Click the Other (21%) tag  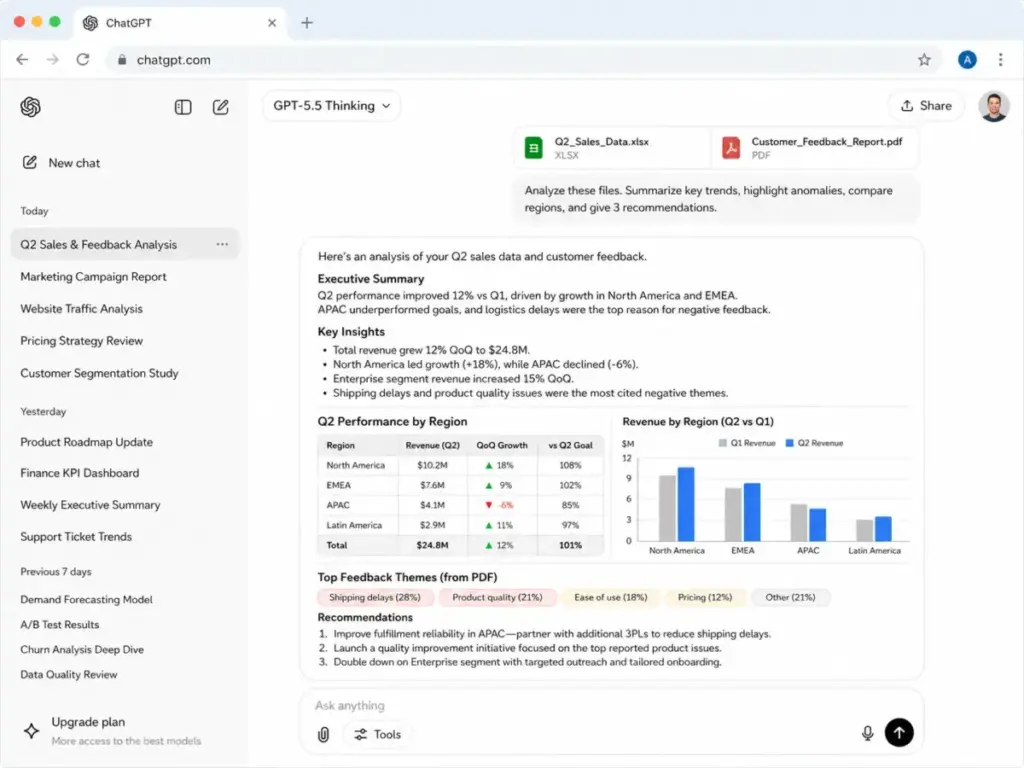[790, 598]
